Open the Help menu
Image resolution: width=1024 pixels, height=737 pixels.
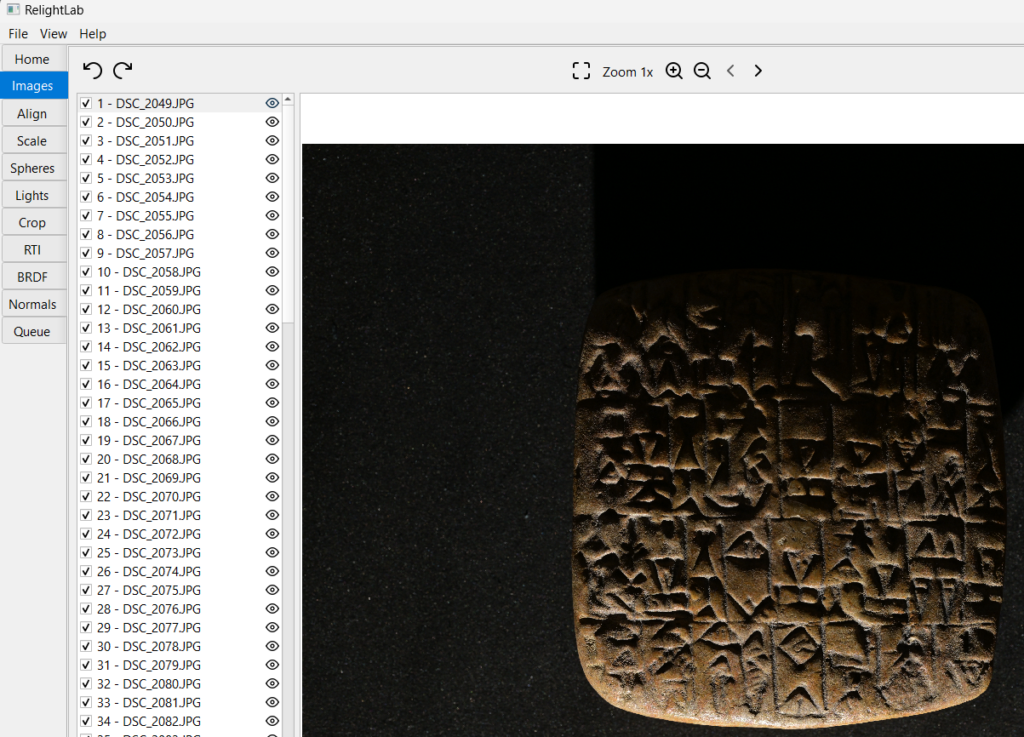tap(93, 34)
